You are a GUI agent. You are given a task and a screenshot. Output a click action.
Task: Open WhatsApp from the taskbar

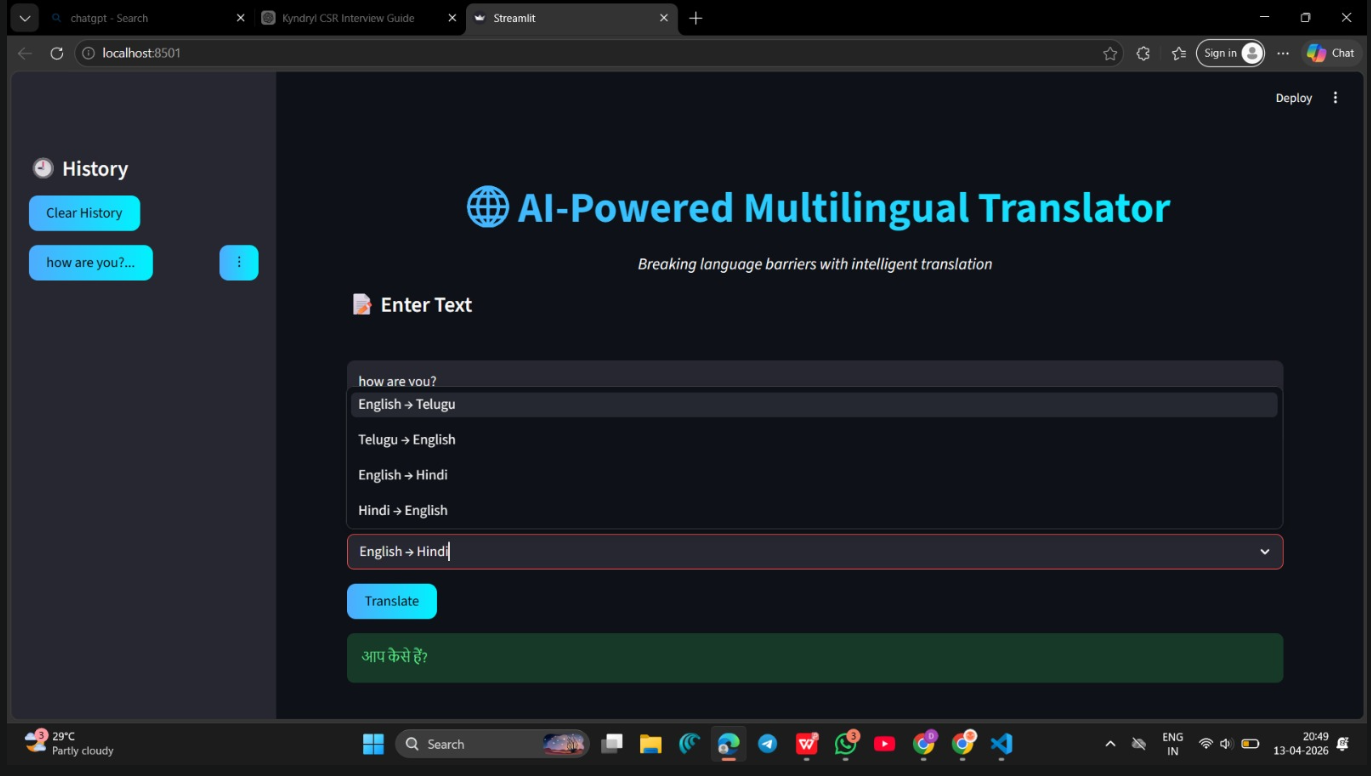pyautogui.click(x=846, y=744)
